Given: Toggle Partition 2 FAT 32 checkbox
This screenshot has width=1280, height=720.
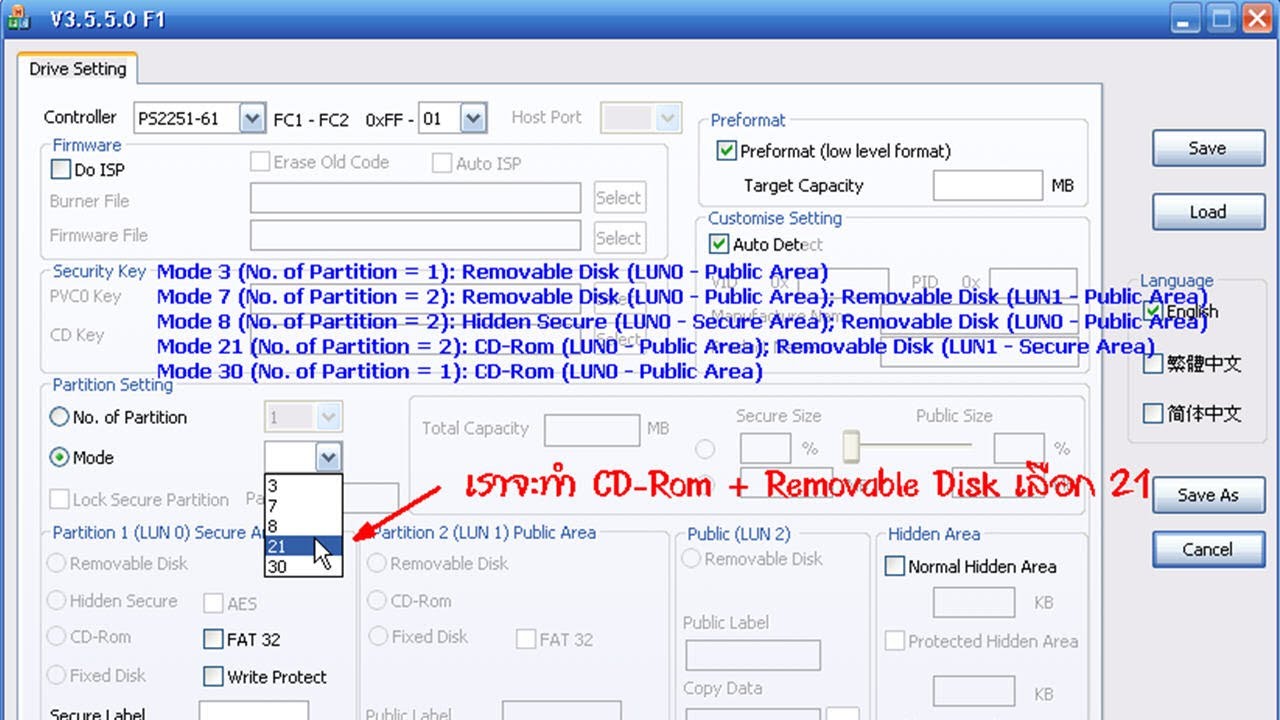Looking at the screenshot, I should tap(525, 639).
